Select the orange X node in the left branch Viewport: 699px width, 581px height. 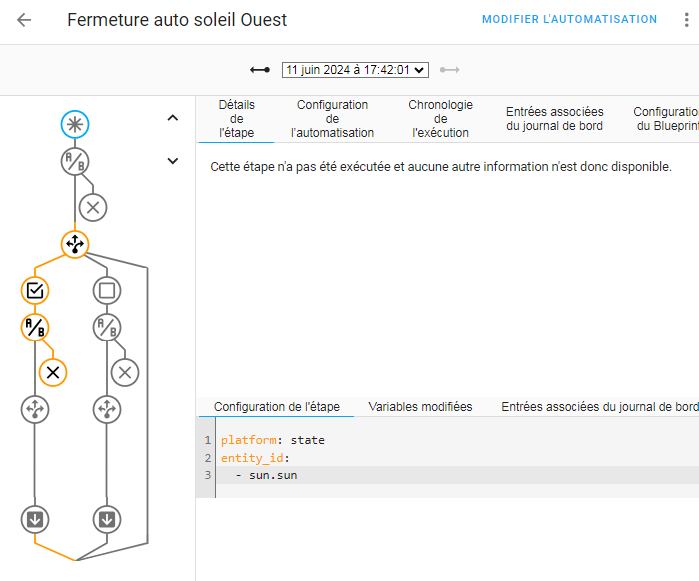point(53,372)
